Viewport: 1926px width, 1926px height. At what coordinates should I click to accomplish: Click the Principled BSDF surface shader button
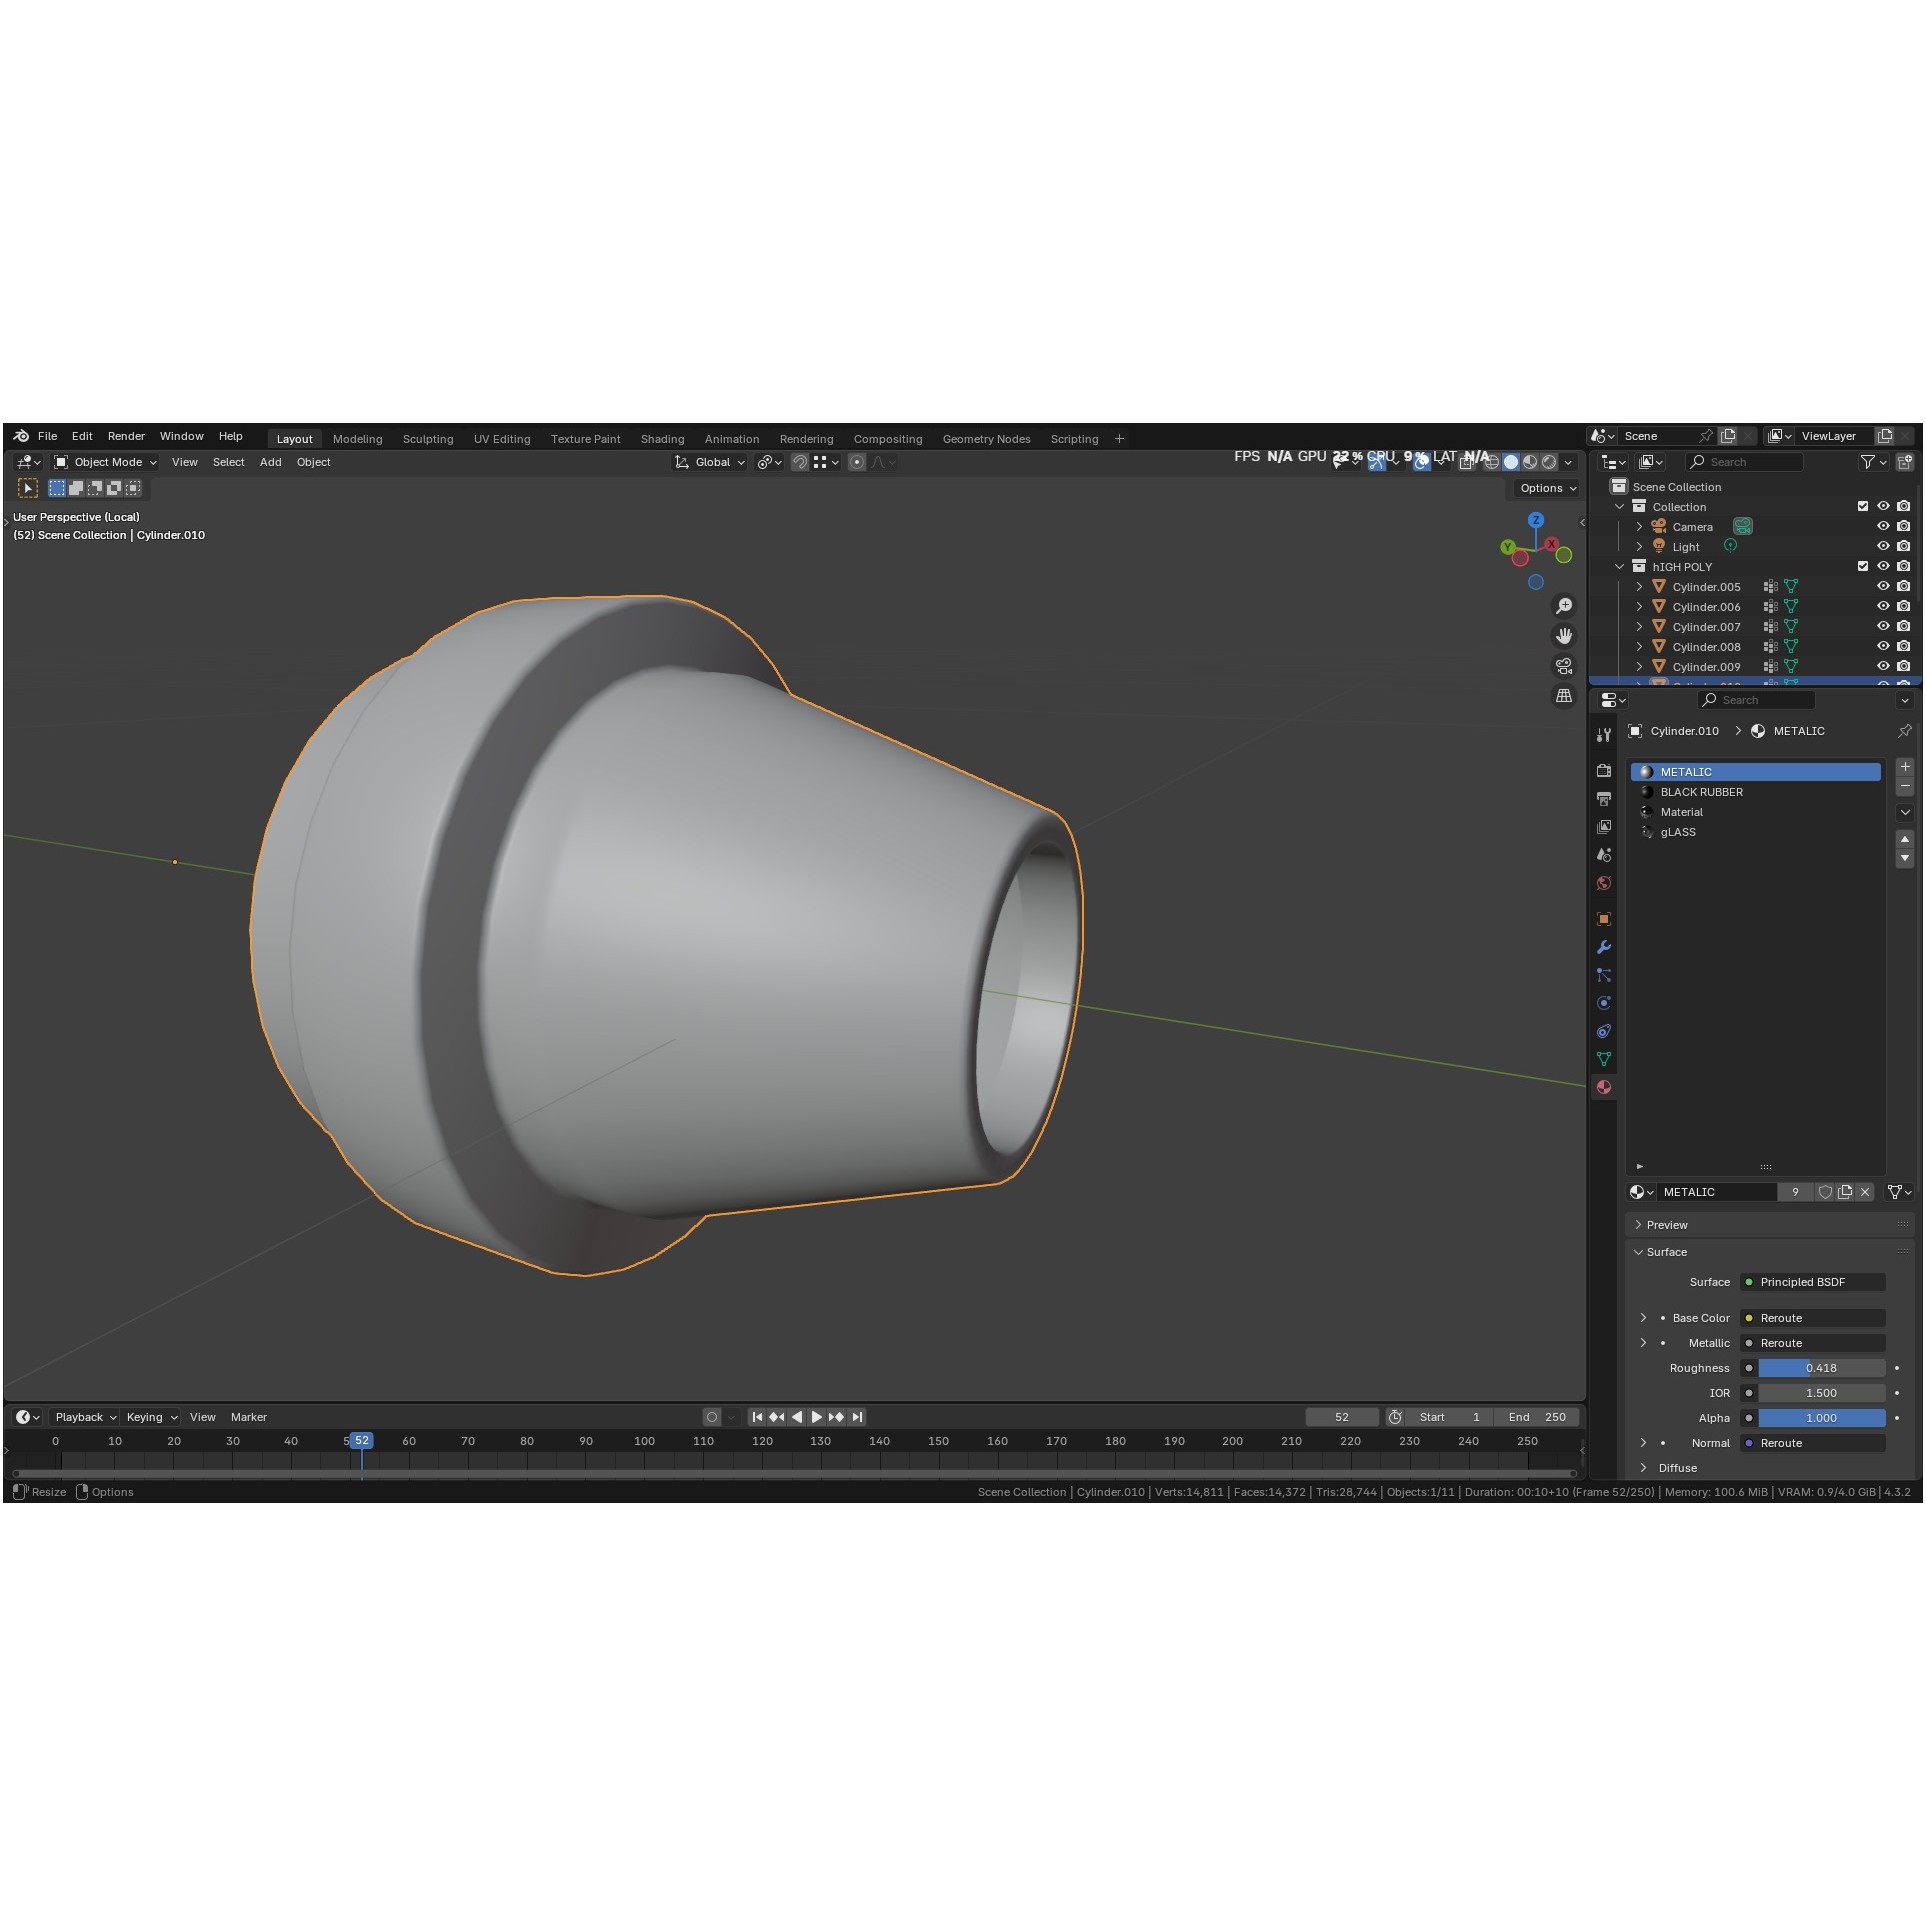[1813, 1282]
